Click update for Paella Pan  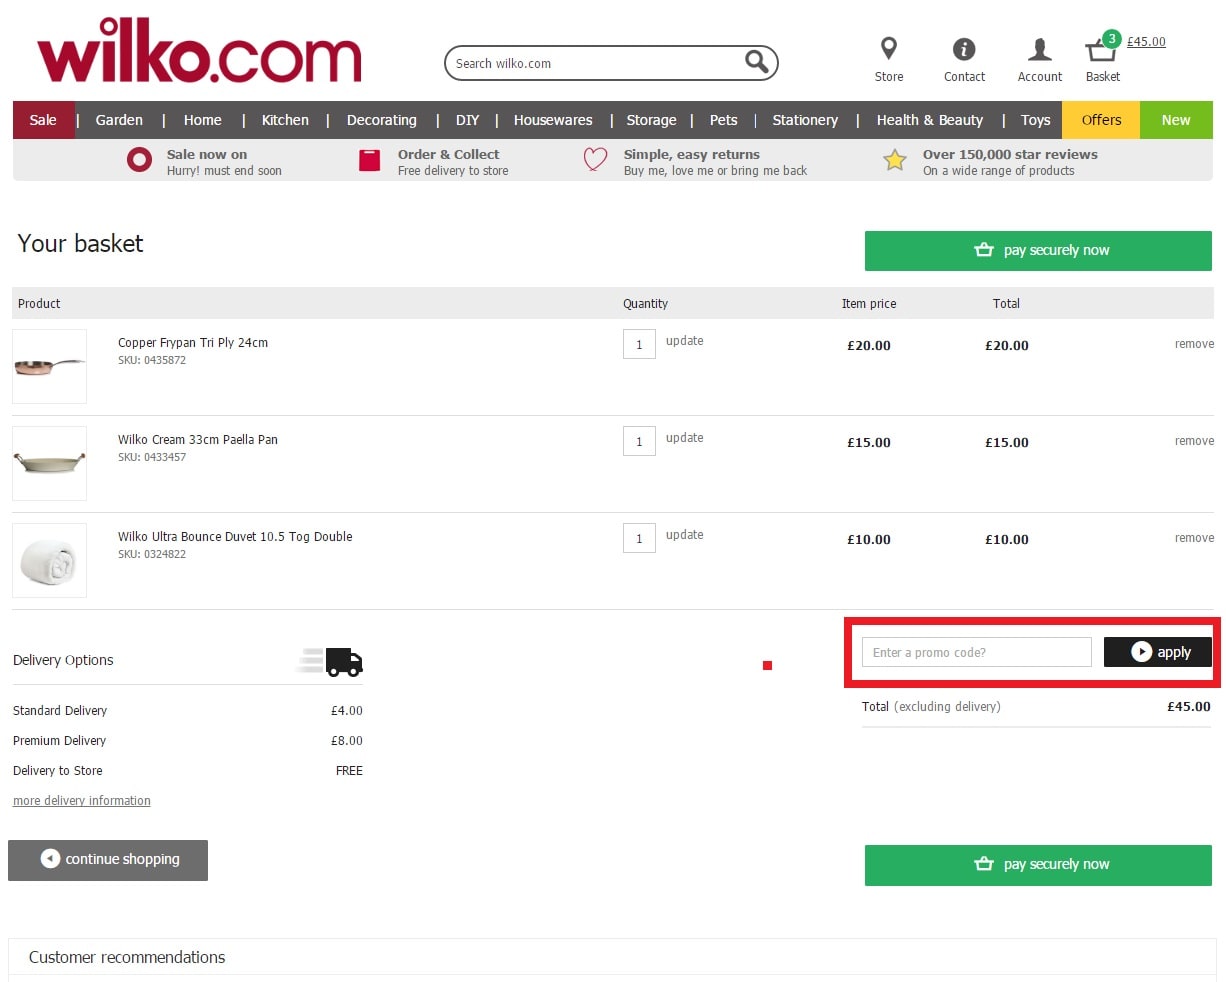(x=685, y=438)
